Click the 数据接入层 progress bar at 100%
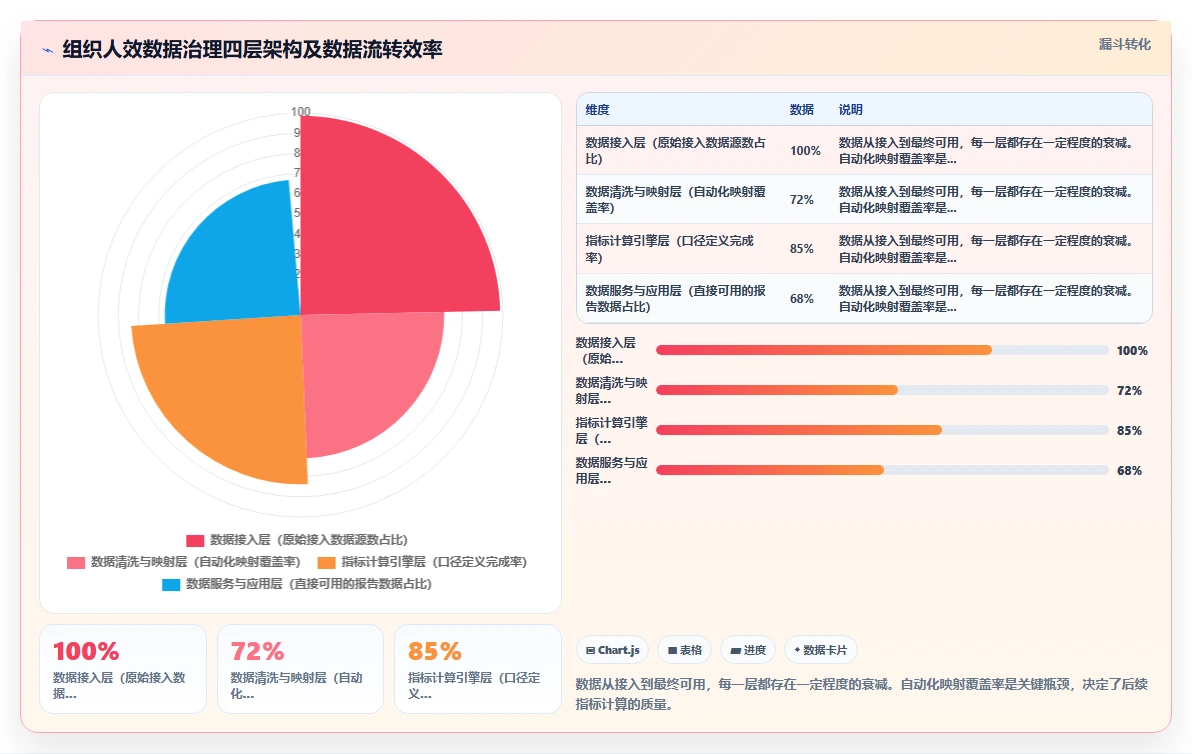 [x=882, y=350]
